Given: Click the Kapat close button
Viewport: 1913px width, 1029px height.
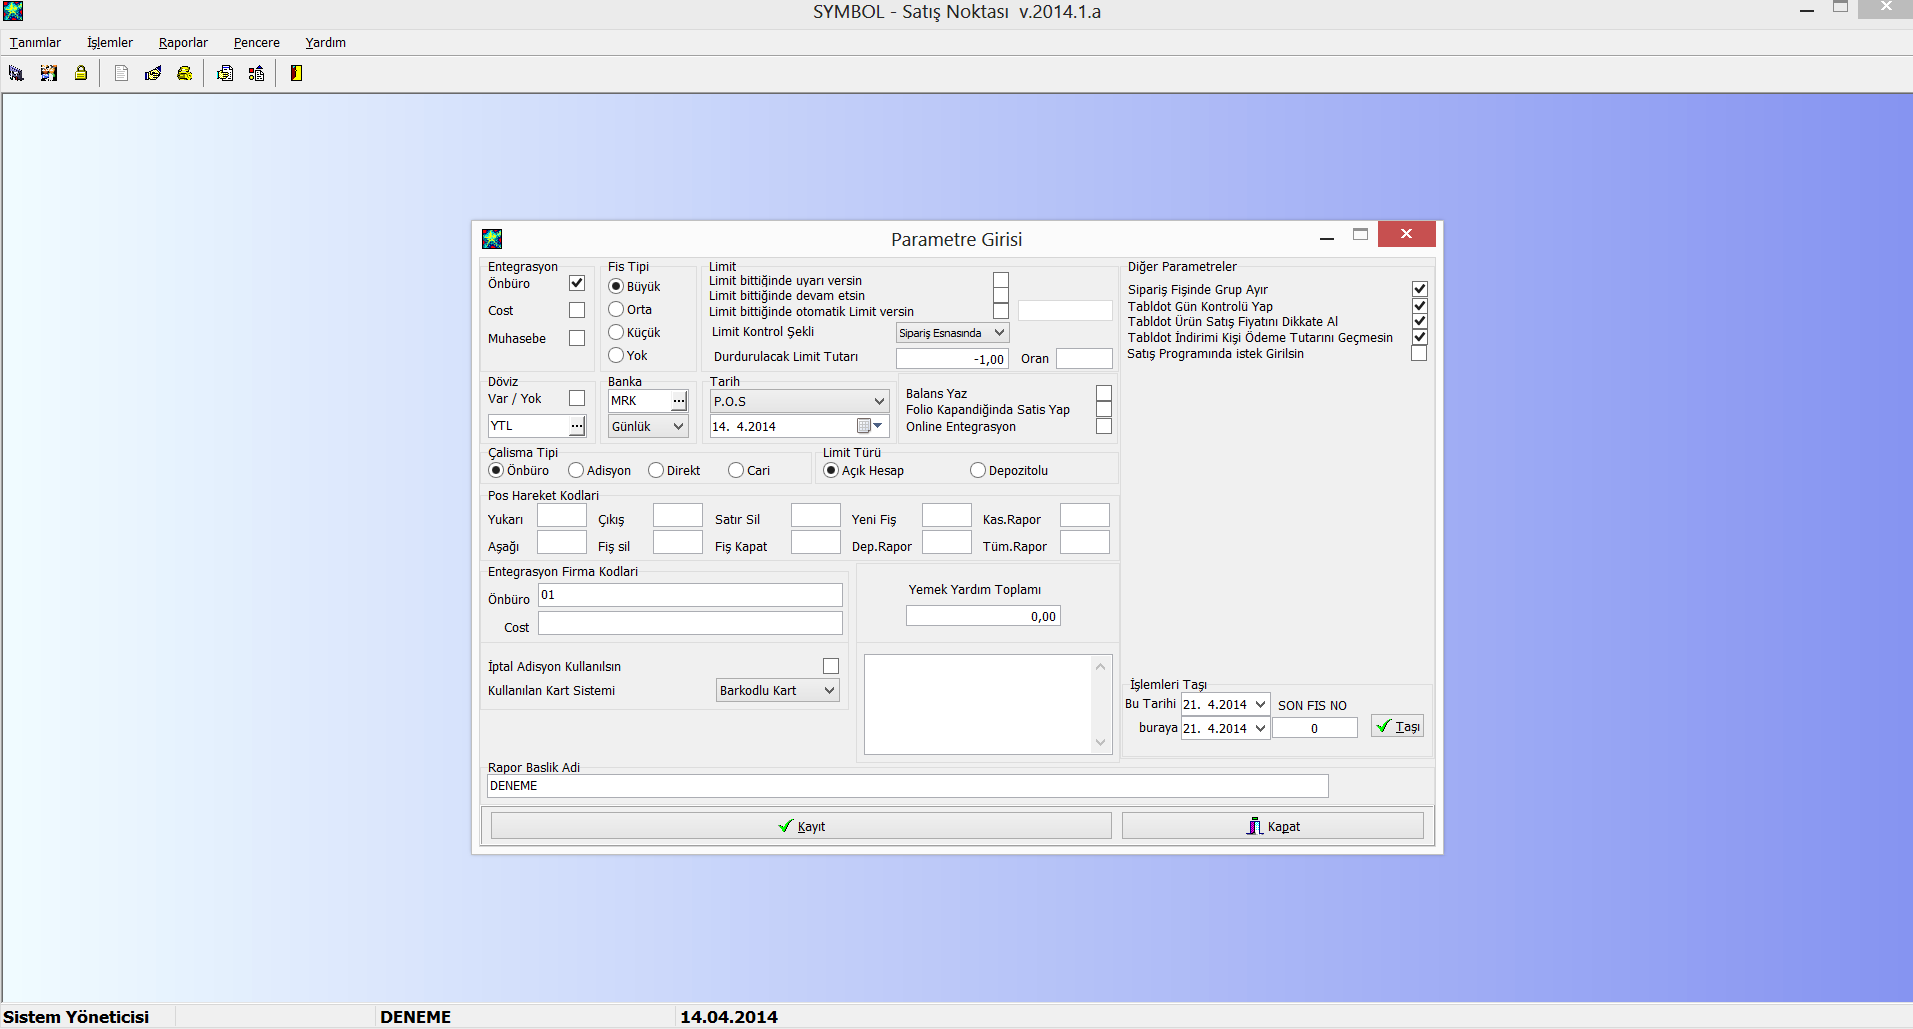Looking at the screenshot, I should [x=1273, y=826].
